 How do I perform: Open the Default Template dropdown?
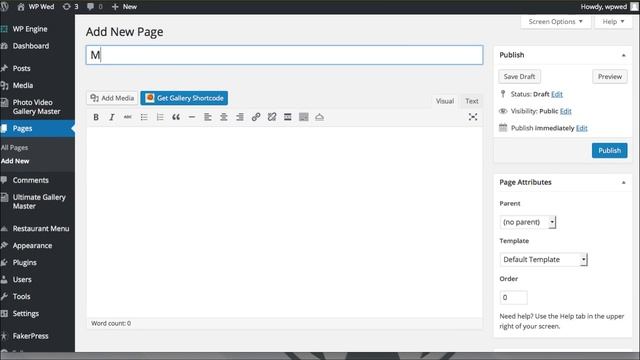pyautogui.click(x=543, y=260)
